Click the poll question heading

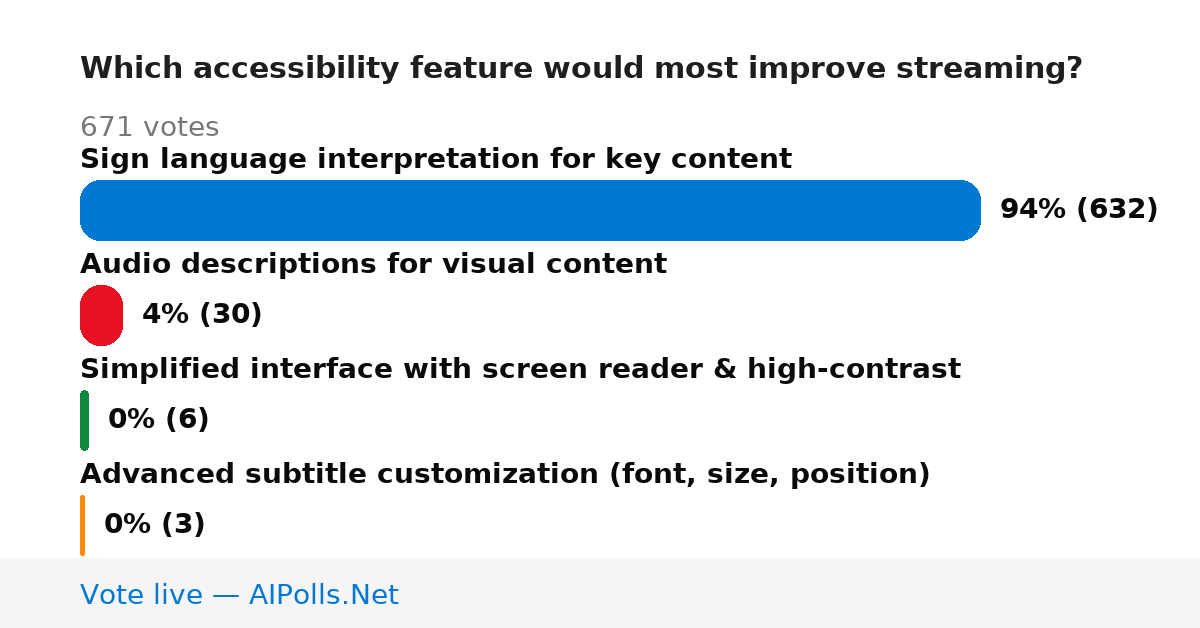581,68
